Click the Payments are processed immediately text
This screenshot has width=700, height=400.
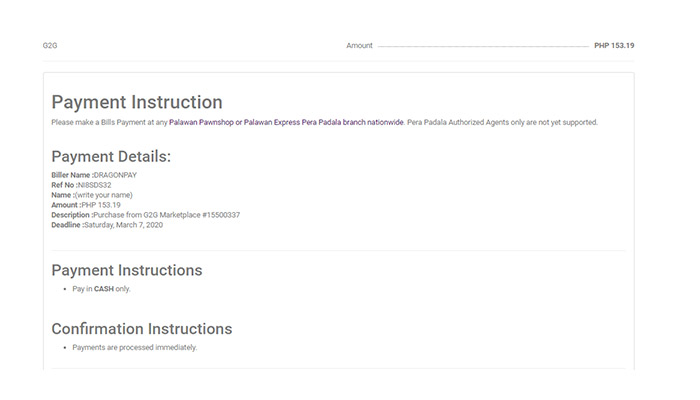(x=135, y=347)
